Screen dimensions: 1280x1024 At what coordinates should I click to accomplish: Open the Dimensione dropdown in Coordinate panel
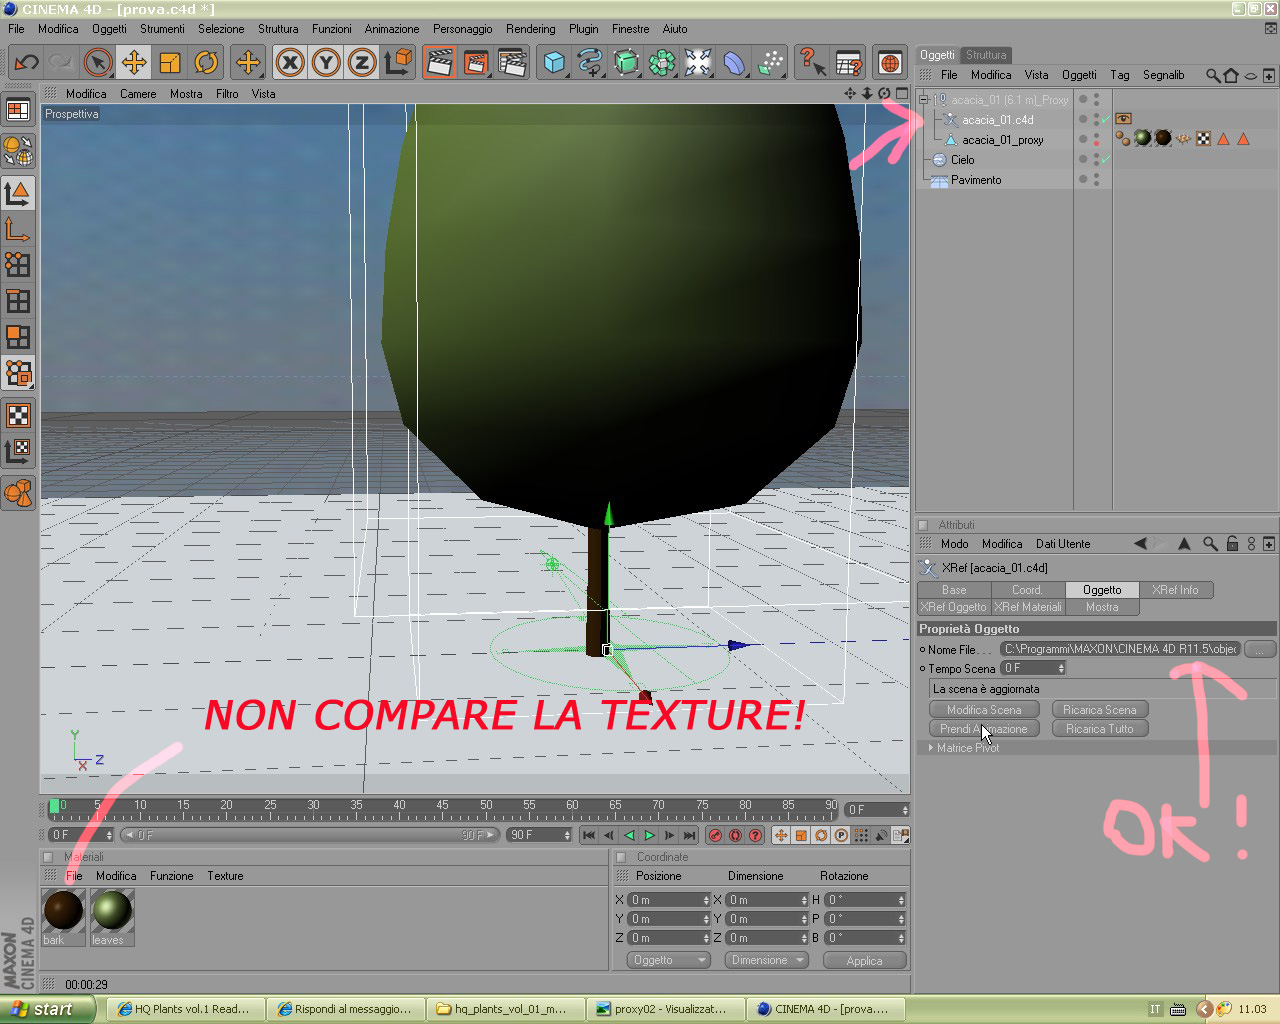click(766, 960)
